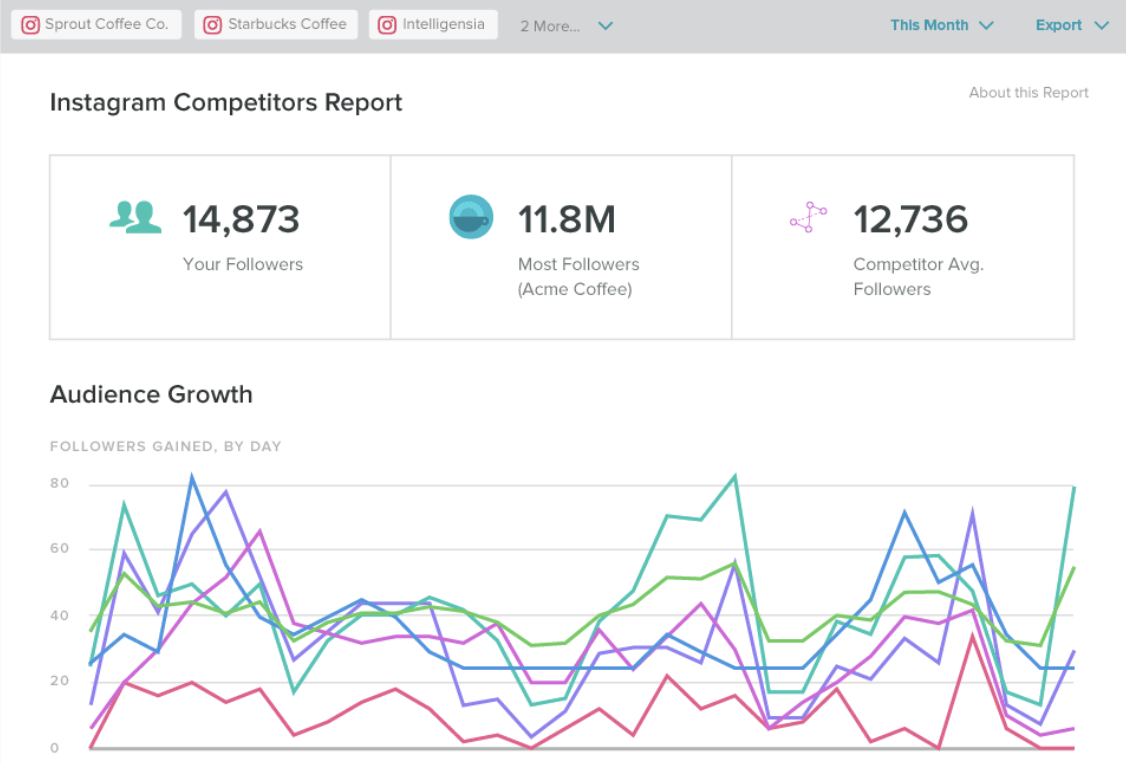Click the Instagram Competitors Report title

(226, 102)
